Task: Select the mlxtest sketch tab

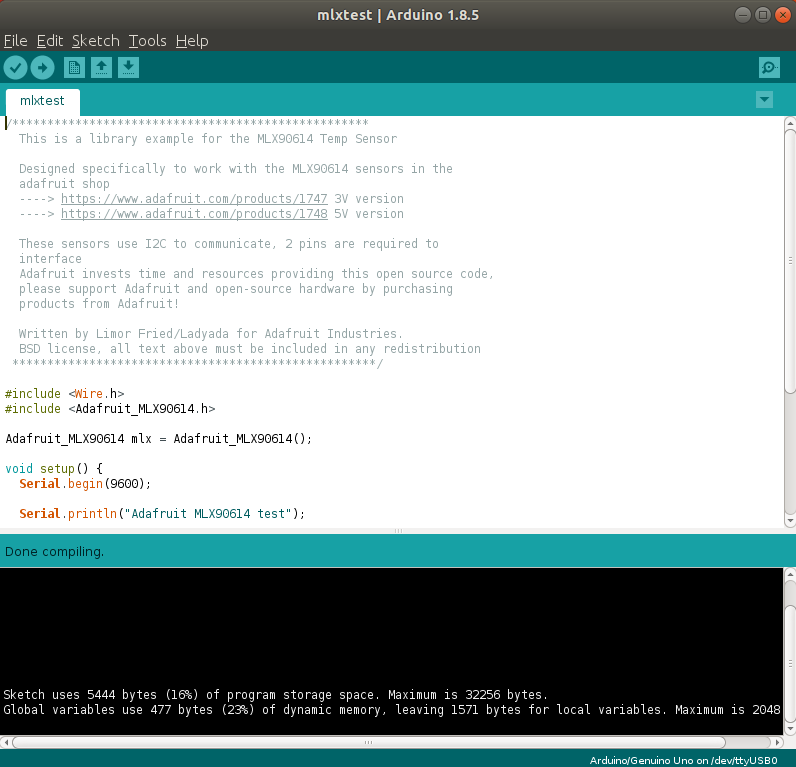Action: pos(43,101)
